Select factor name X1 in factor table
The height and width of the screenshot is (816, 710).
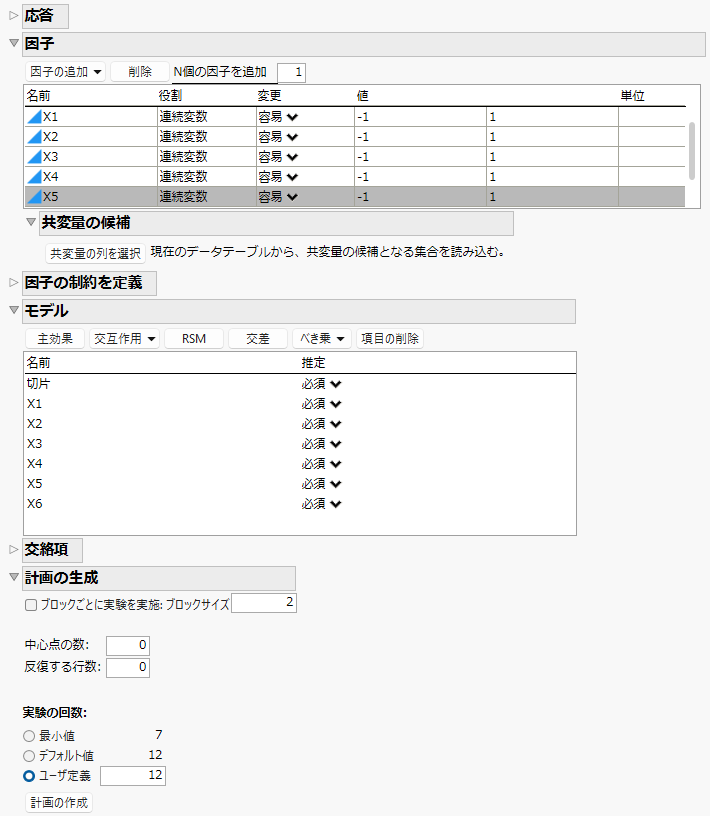pos(50,117)
